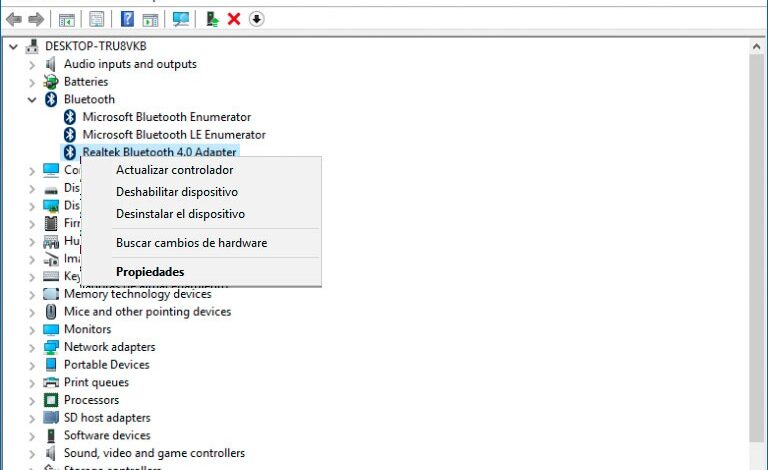Expand Audio inputs and outputs
Screen dimensions: 768x470
pyautogui.click(x=32, y=65)
